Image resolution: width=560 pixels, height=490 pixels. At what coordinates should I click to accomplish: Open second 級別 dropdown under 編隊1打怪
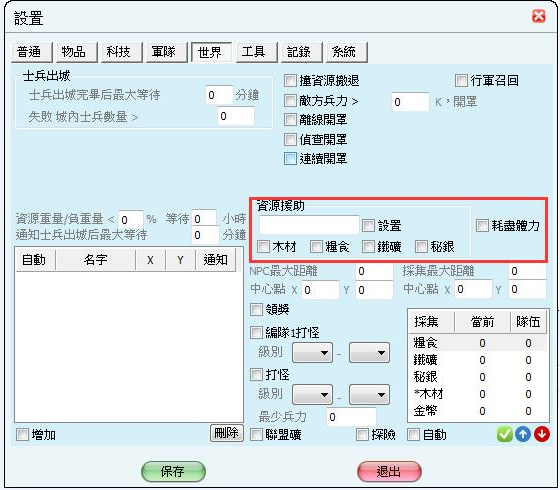[369, 353]
